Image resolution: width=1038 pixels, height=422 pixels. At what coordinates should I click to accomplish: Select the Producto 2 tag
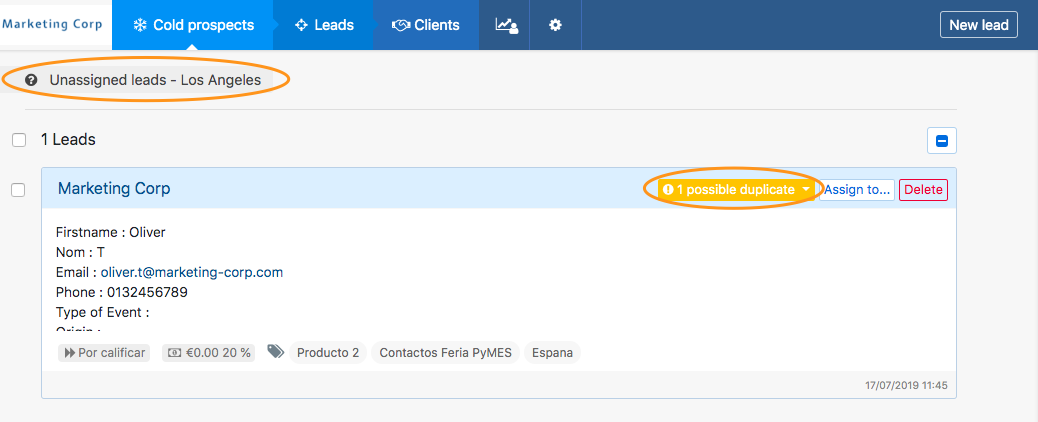point(328,352)
